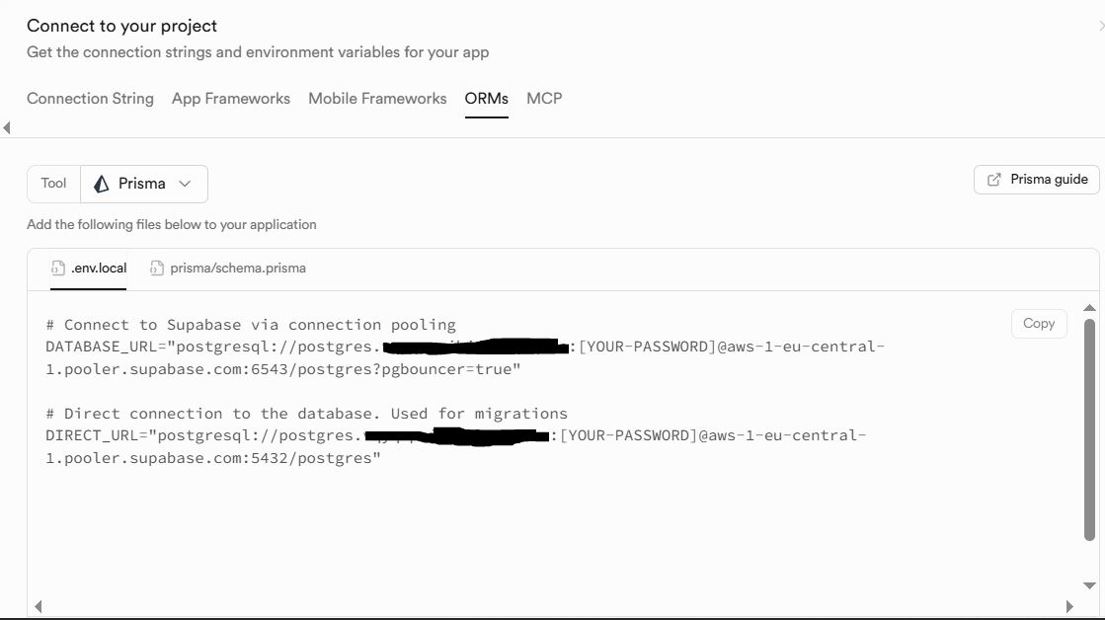
Task: Click the left arrow below Connection String tab
Action: click(x=7, y=128)
